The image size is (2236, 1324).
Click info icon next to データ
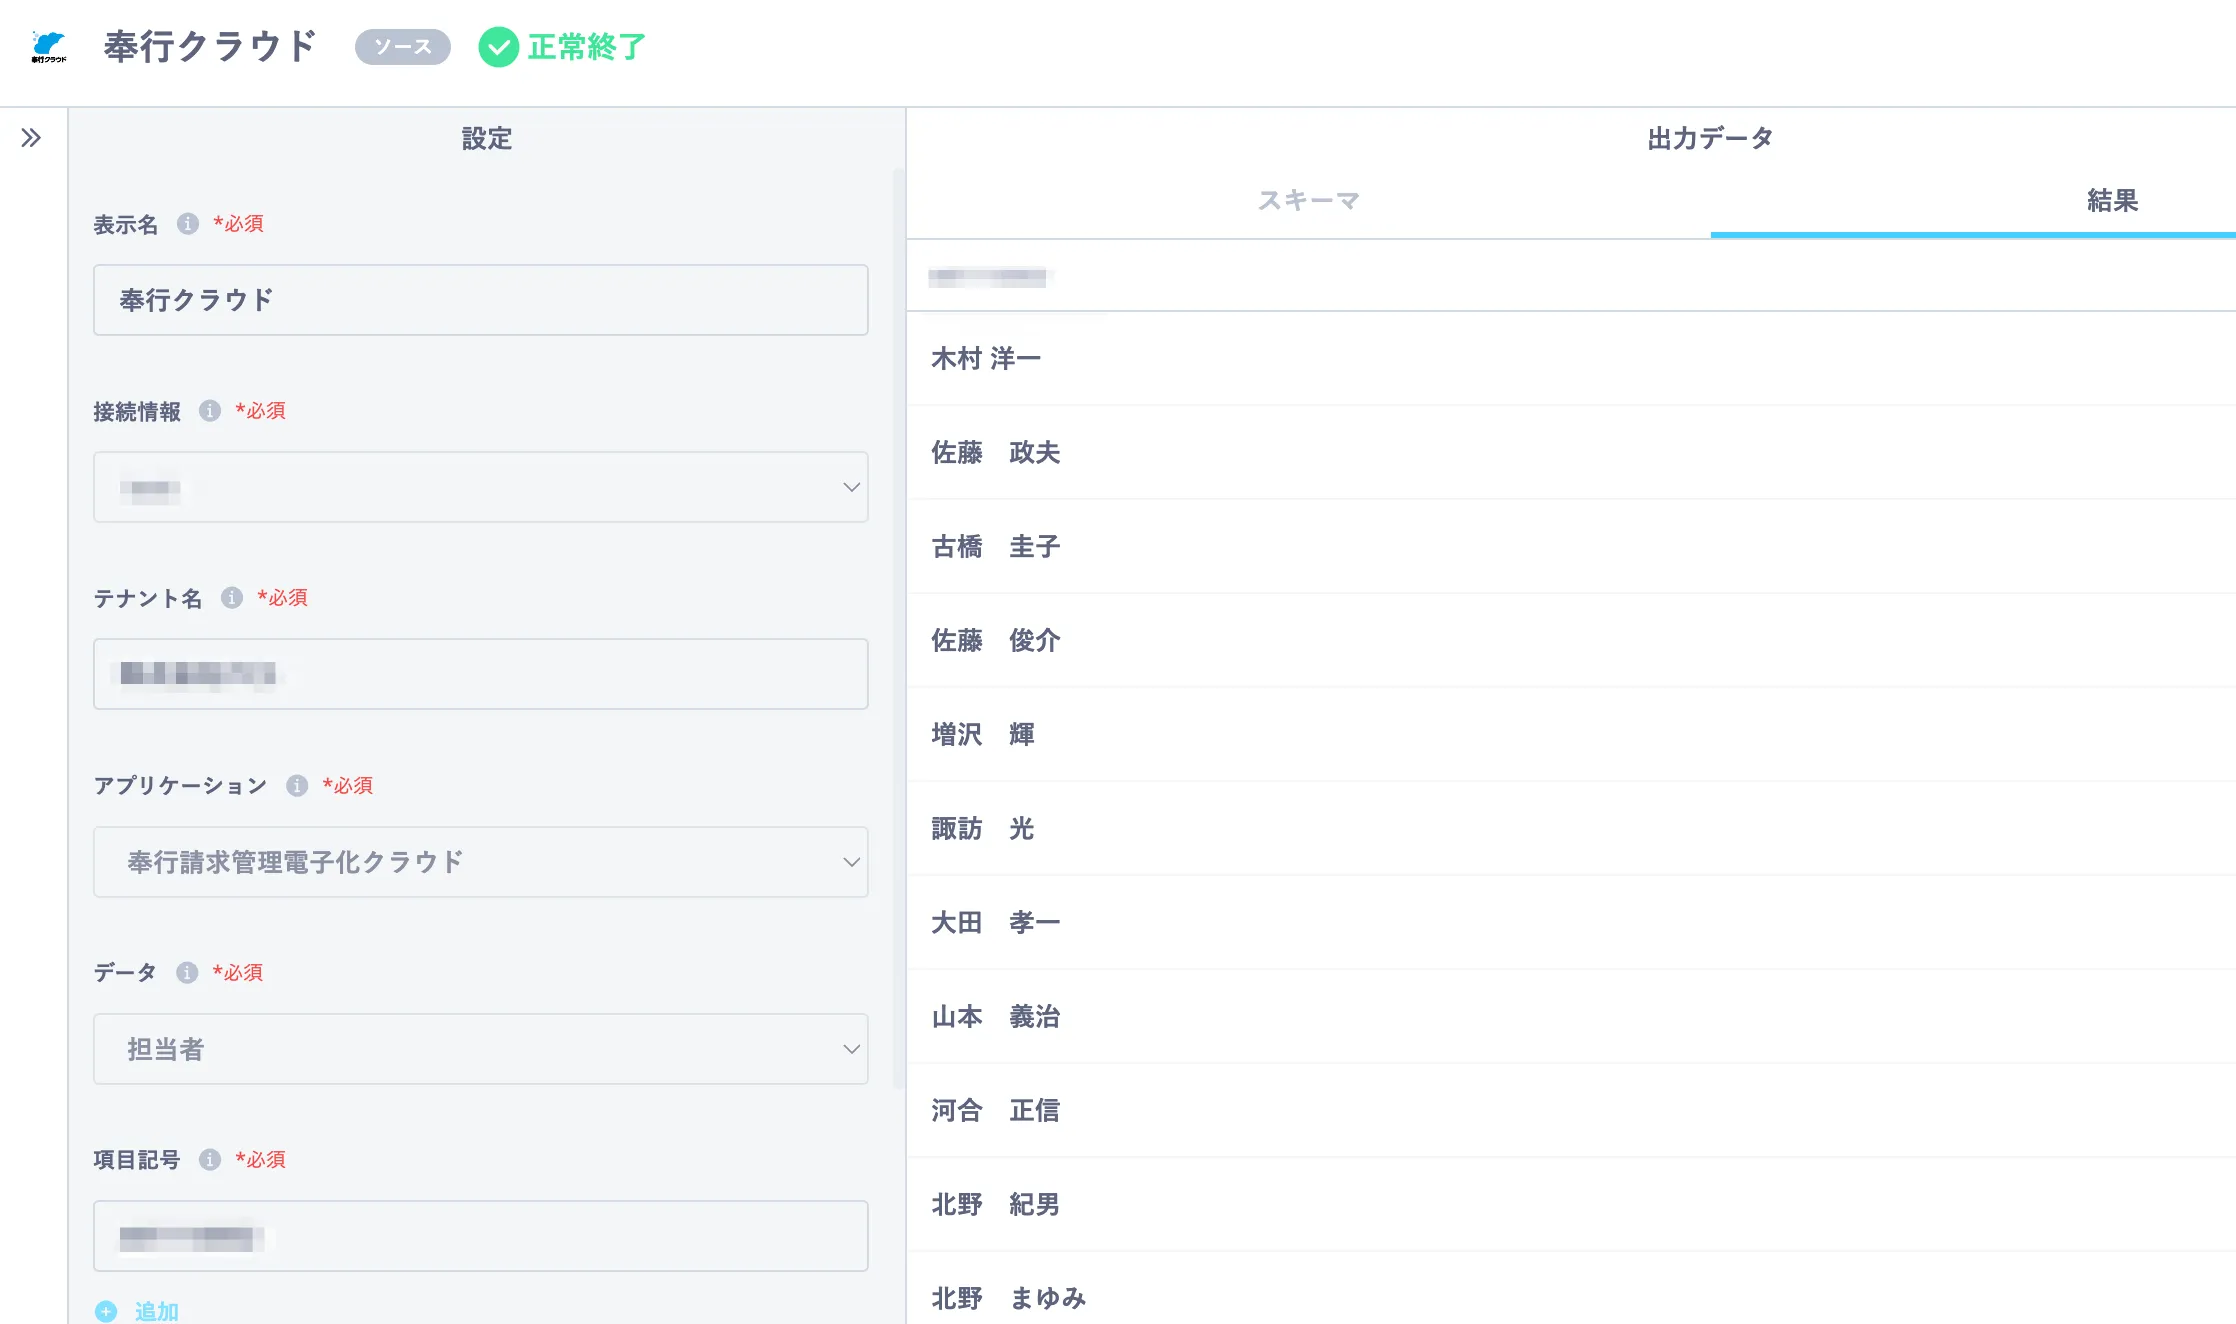point(187,973)
